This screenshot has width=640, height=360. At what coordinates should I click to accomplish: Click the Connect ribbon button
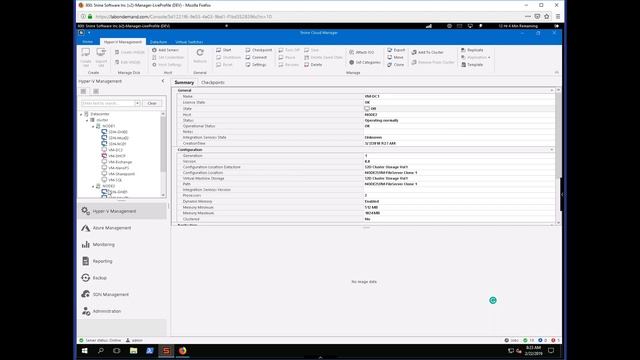point(256,57)
